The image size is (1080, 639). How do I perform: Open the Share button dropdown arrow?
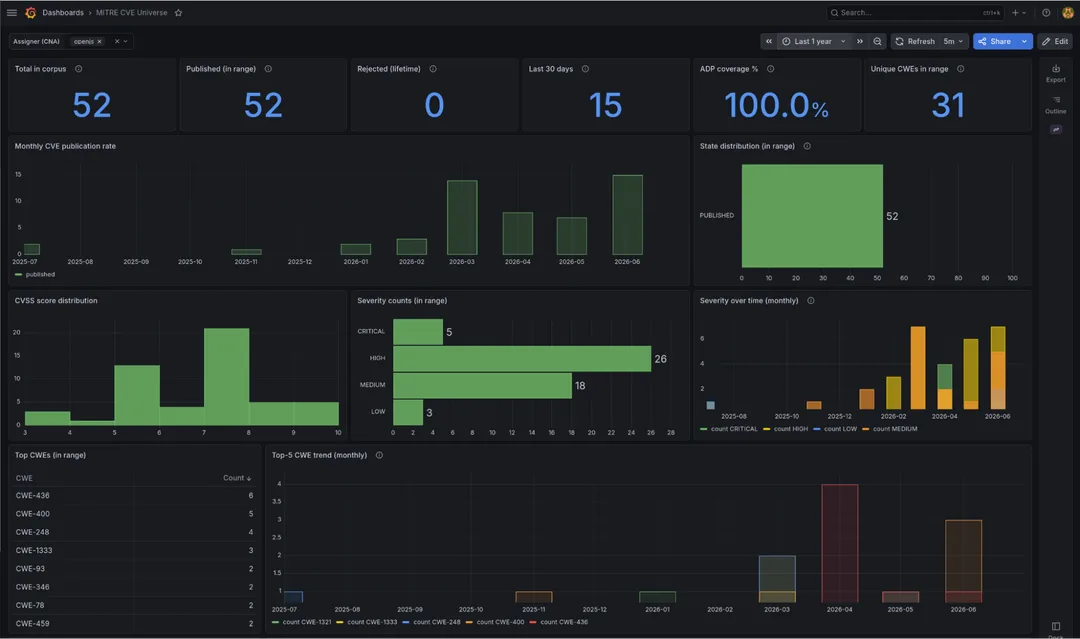click(1024, 41)
